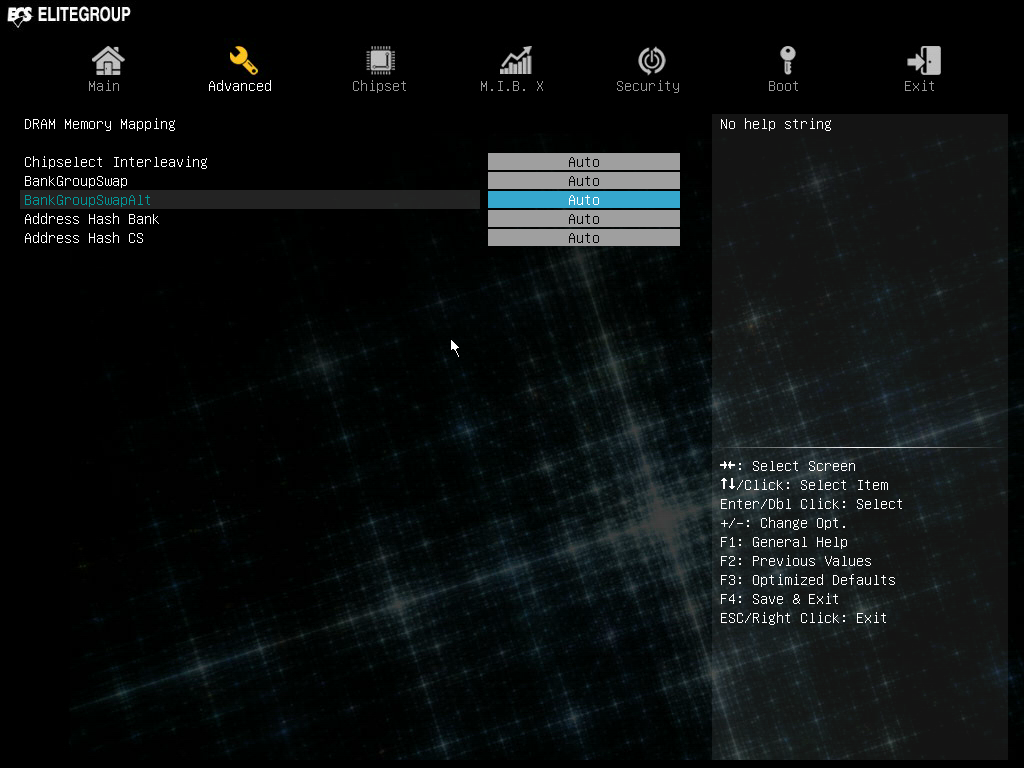Open the Exit tab label
This screenshot has height=768, width=1024.
pyautogui.click(x=919, y=86)
